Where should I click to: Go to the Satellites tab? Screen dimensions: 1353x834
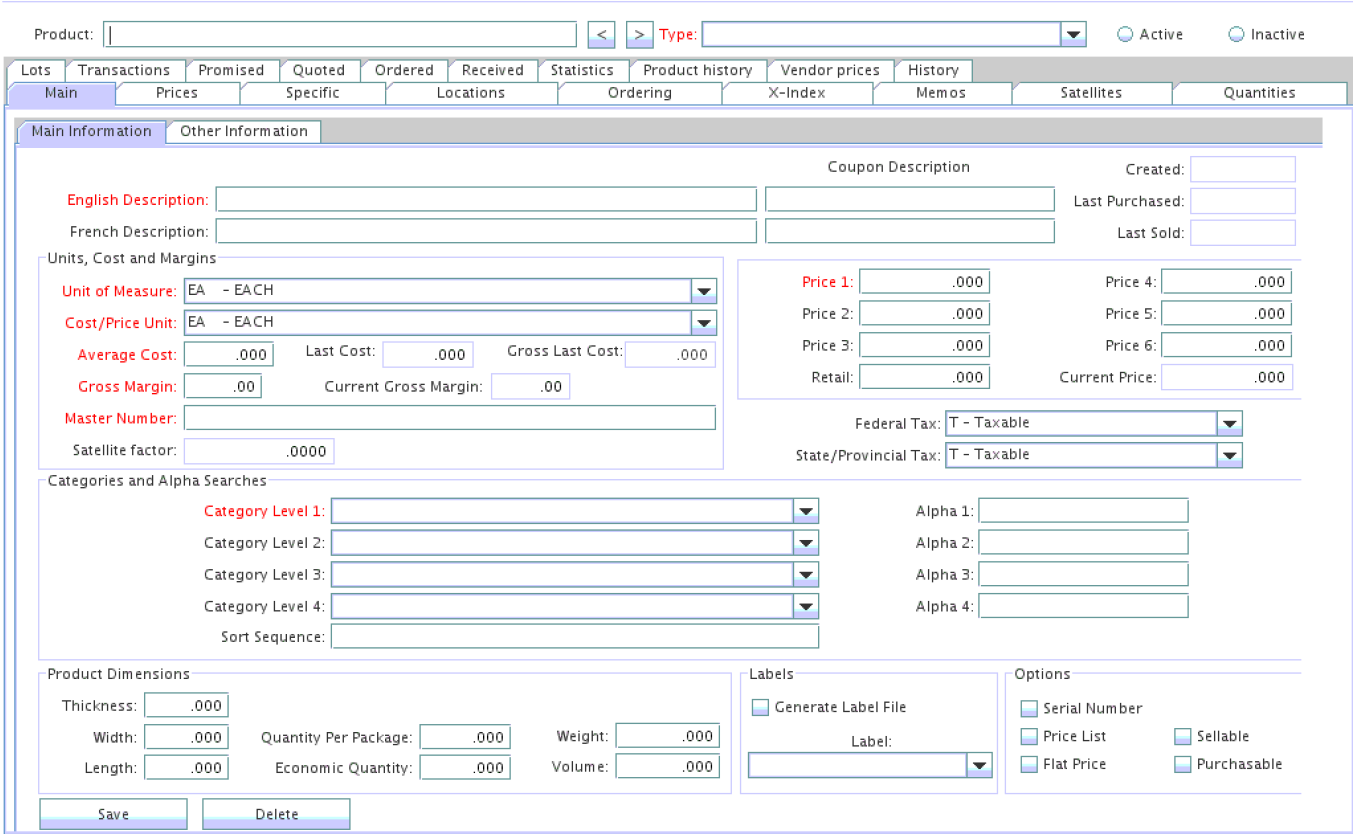click(x=1090, y=93)
